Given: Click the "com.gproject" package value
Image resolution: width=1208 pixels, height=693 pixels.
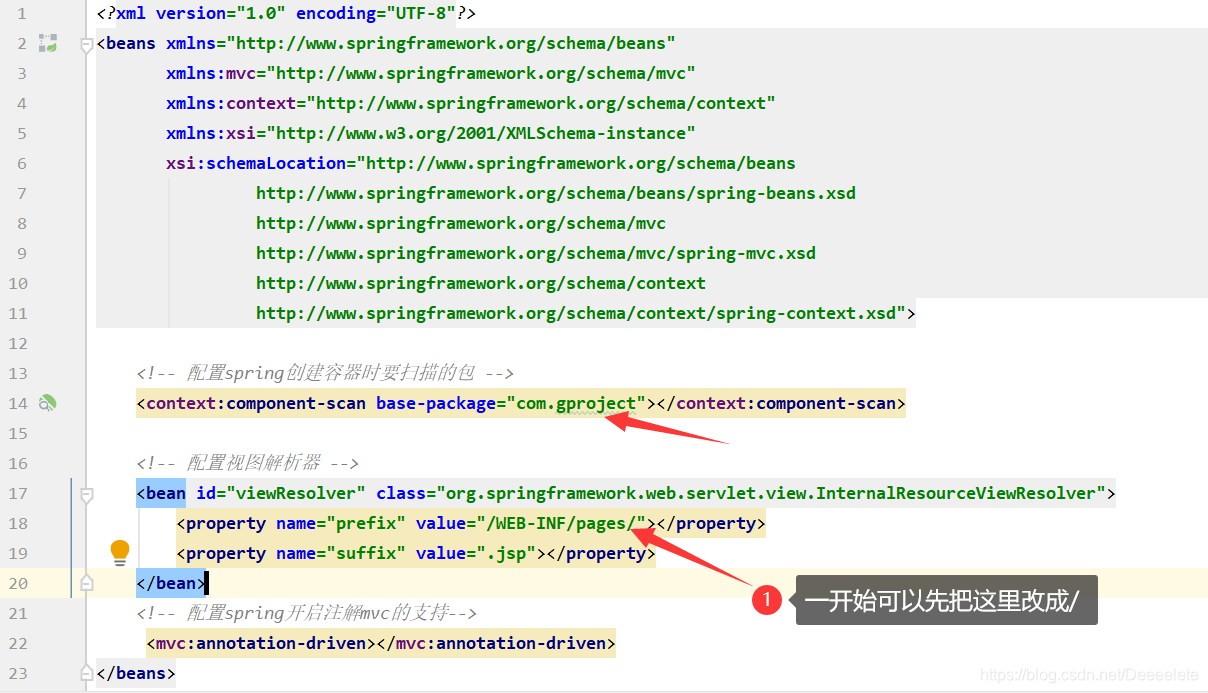Looking at the screenshot, I should point(576,403).
